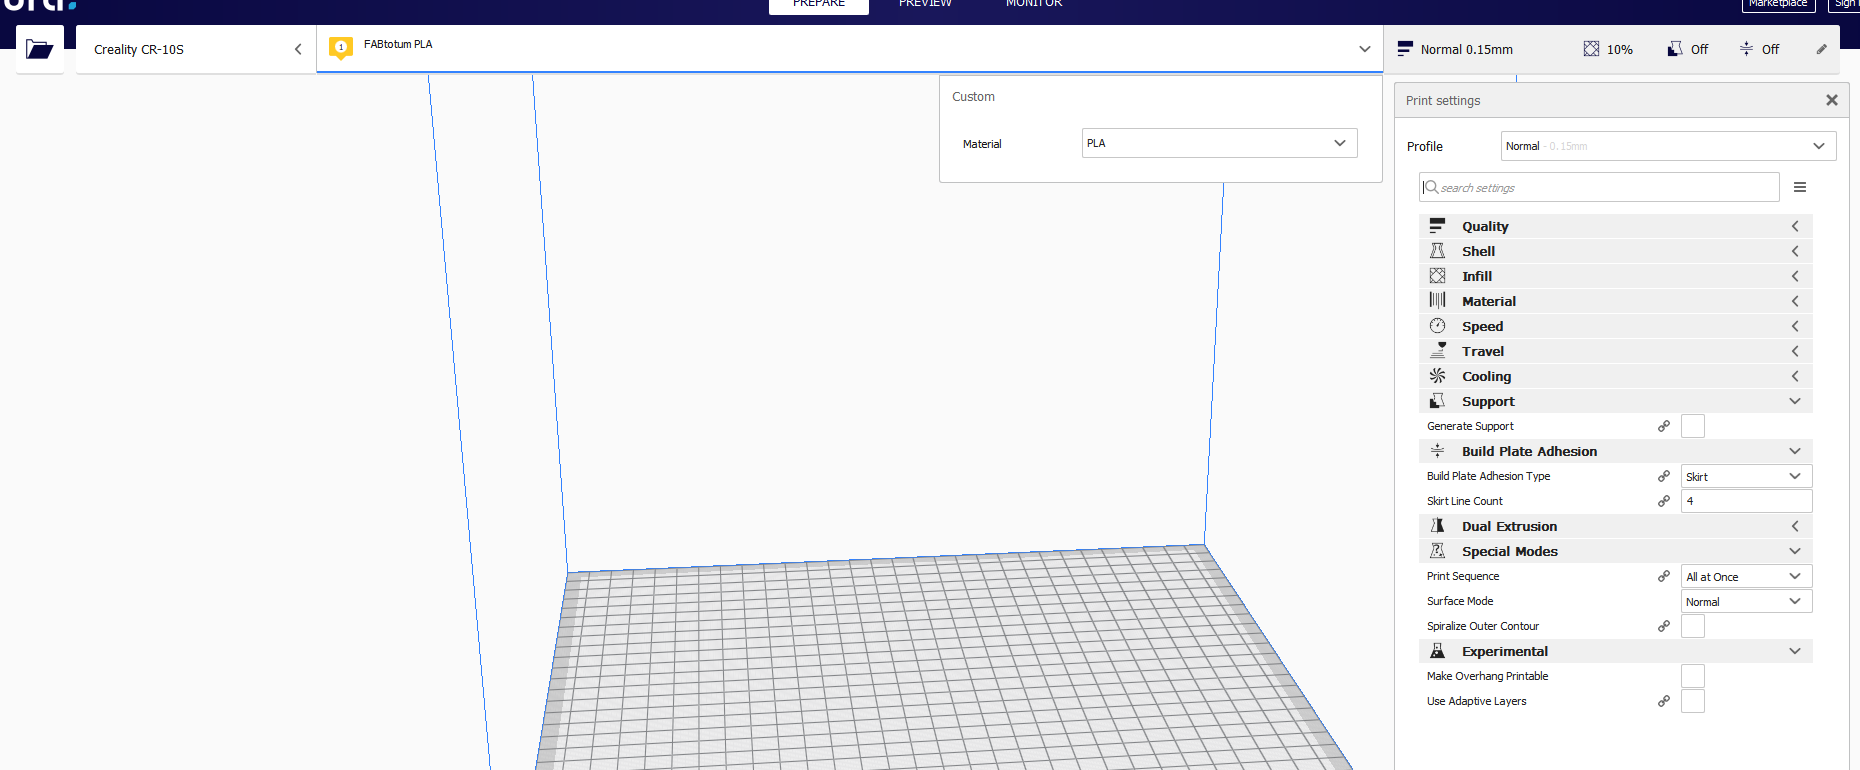Click the adhesion Off icon in summary bar

[1746, 49]
